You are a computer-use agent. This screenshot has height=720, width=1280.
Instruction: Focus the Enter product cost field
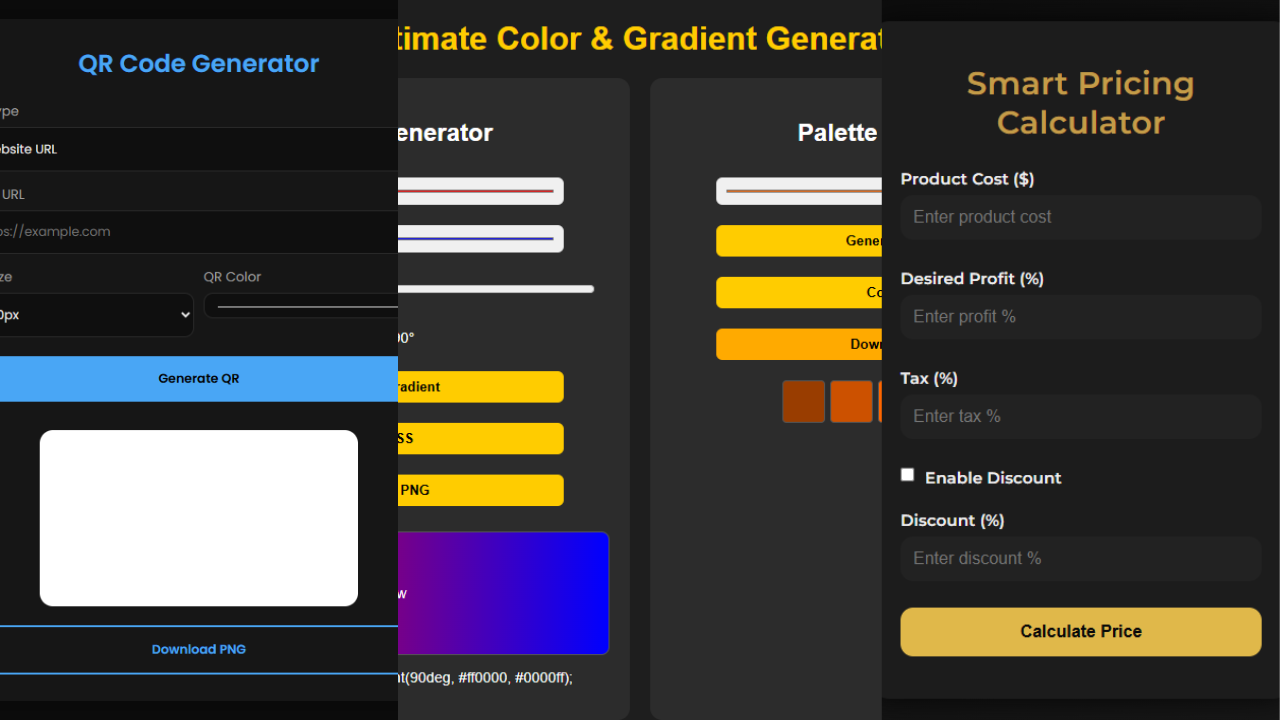[1080, 217]
